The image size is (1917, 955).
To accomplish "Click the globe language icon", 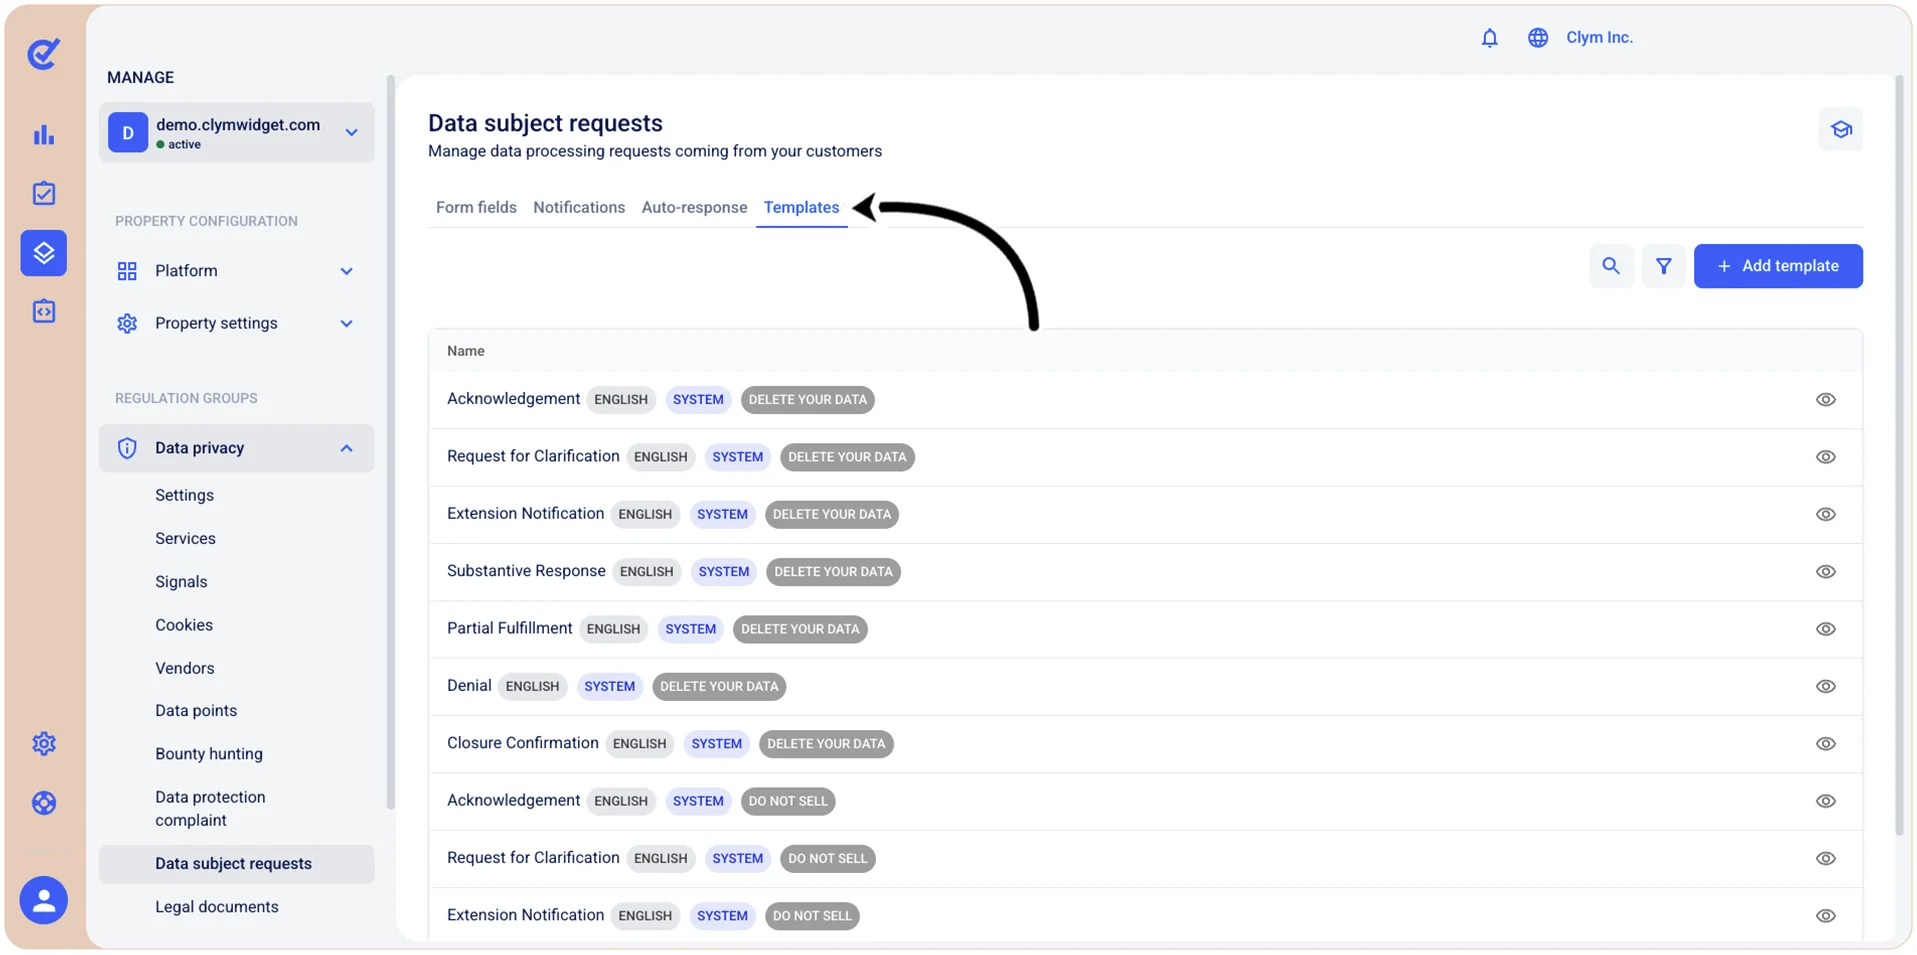I will pos(1537,38).
